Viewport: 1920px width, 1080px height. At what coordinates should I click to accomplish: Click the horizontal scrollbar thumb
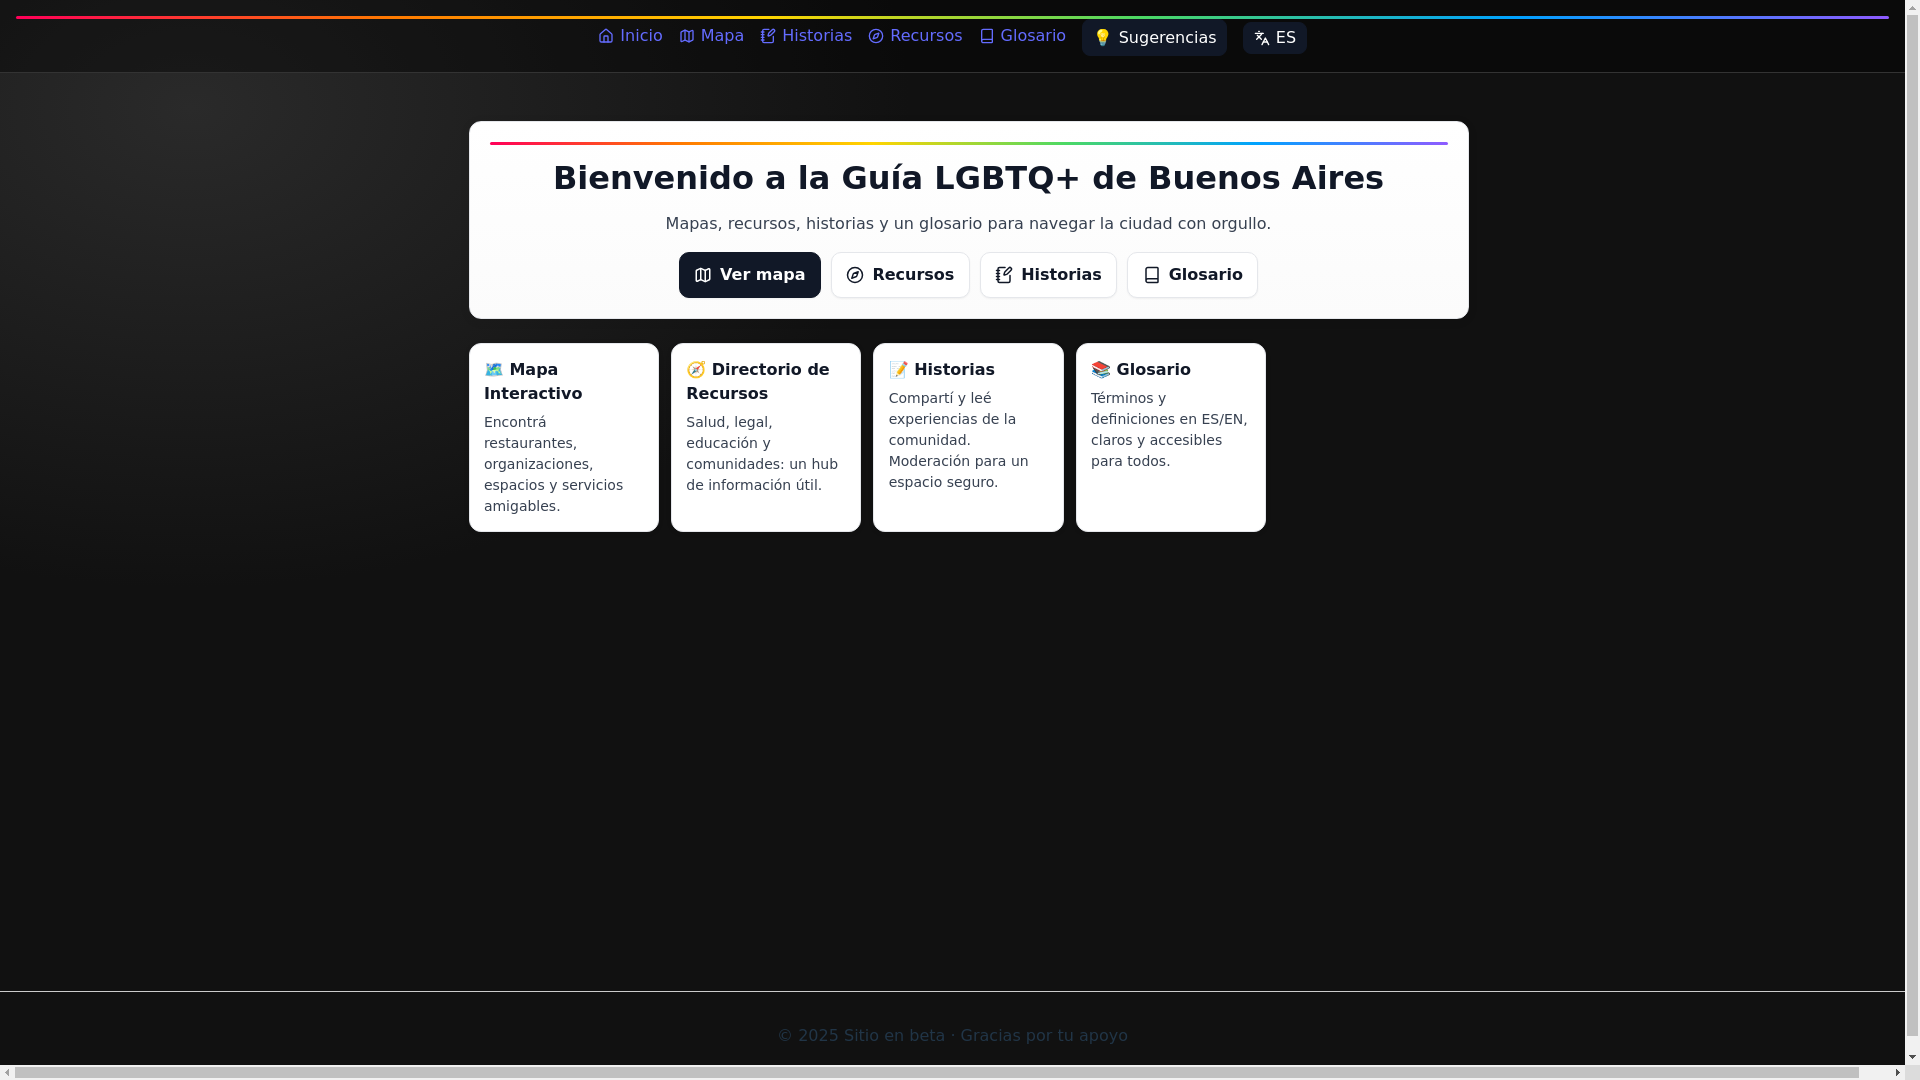pos(937,1073)
